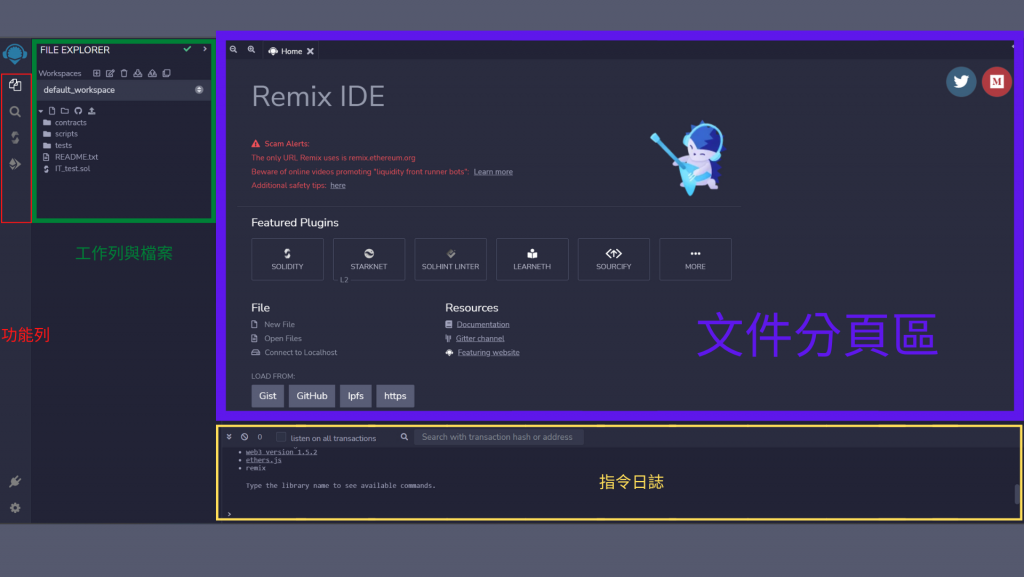Click the Remix logo icon

pos(14,54)
